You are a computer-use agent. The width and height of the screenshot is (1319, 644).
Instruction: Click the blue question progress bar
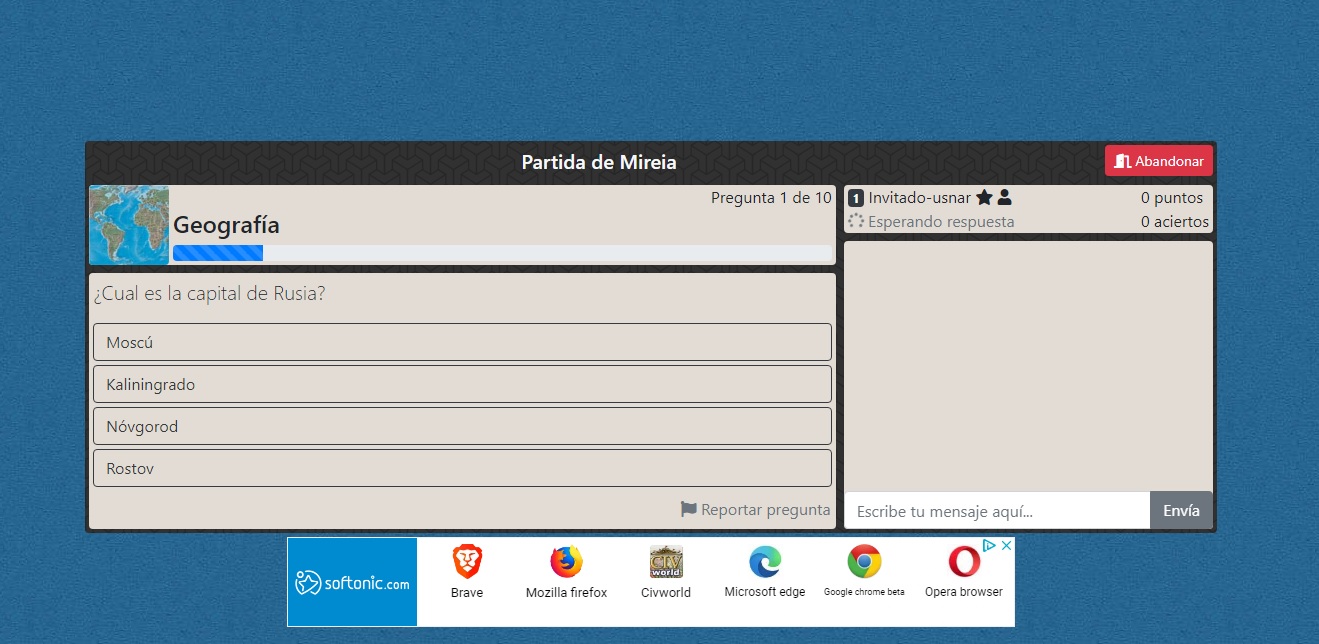(217, 252)
